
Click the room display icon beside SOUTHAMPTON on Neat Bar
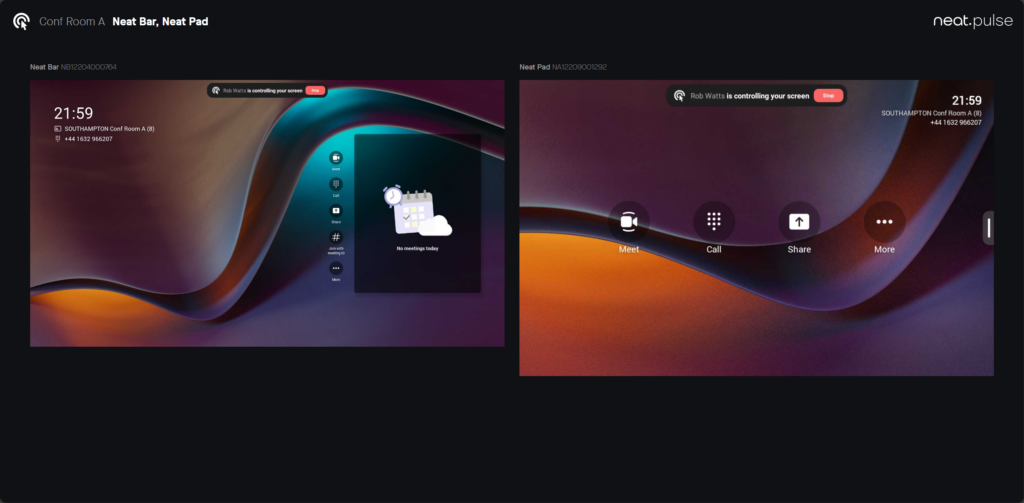[x=57, y=129]
